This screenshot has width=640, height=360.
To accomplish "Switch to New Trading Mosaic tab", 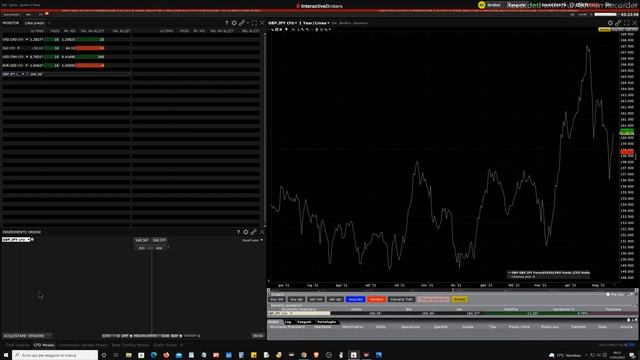I will pos(130,345).
